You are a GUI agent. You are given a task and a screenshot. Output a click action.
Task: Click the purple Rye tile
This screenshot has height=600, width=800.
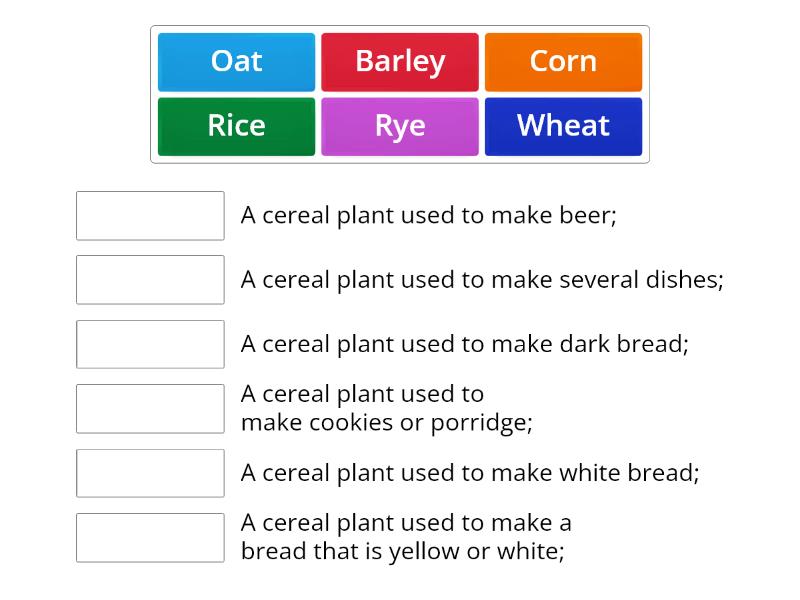(x=400, y=127)
